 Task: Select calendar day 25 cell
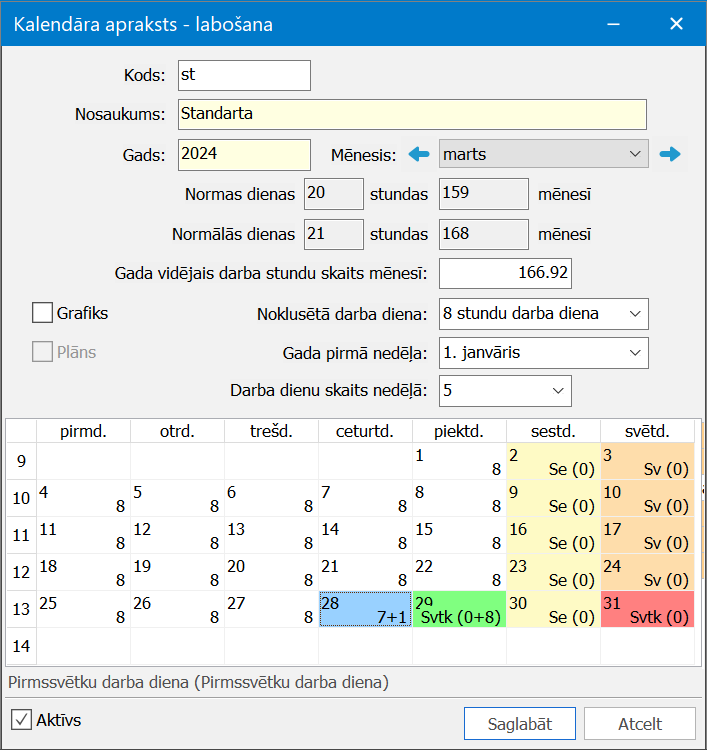[83, 609]
